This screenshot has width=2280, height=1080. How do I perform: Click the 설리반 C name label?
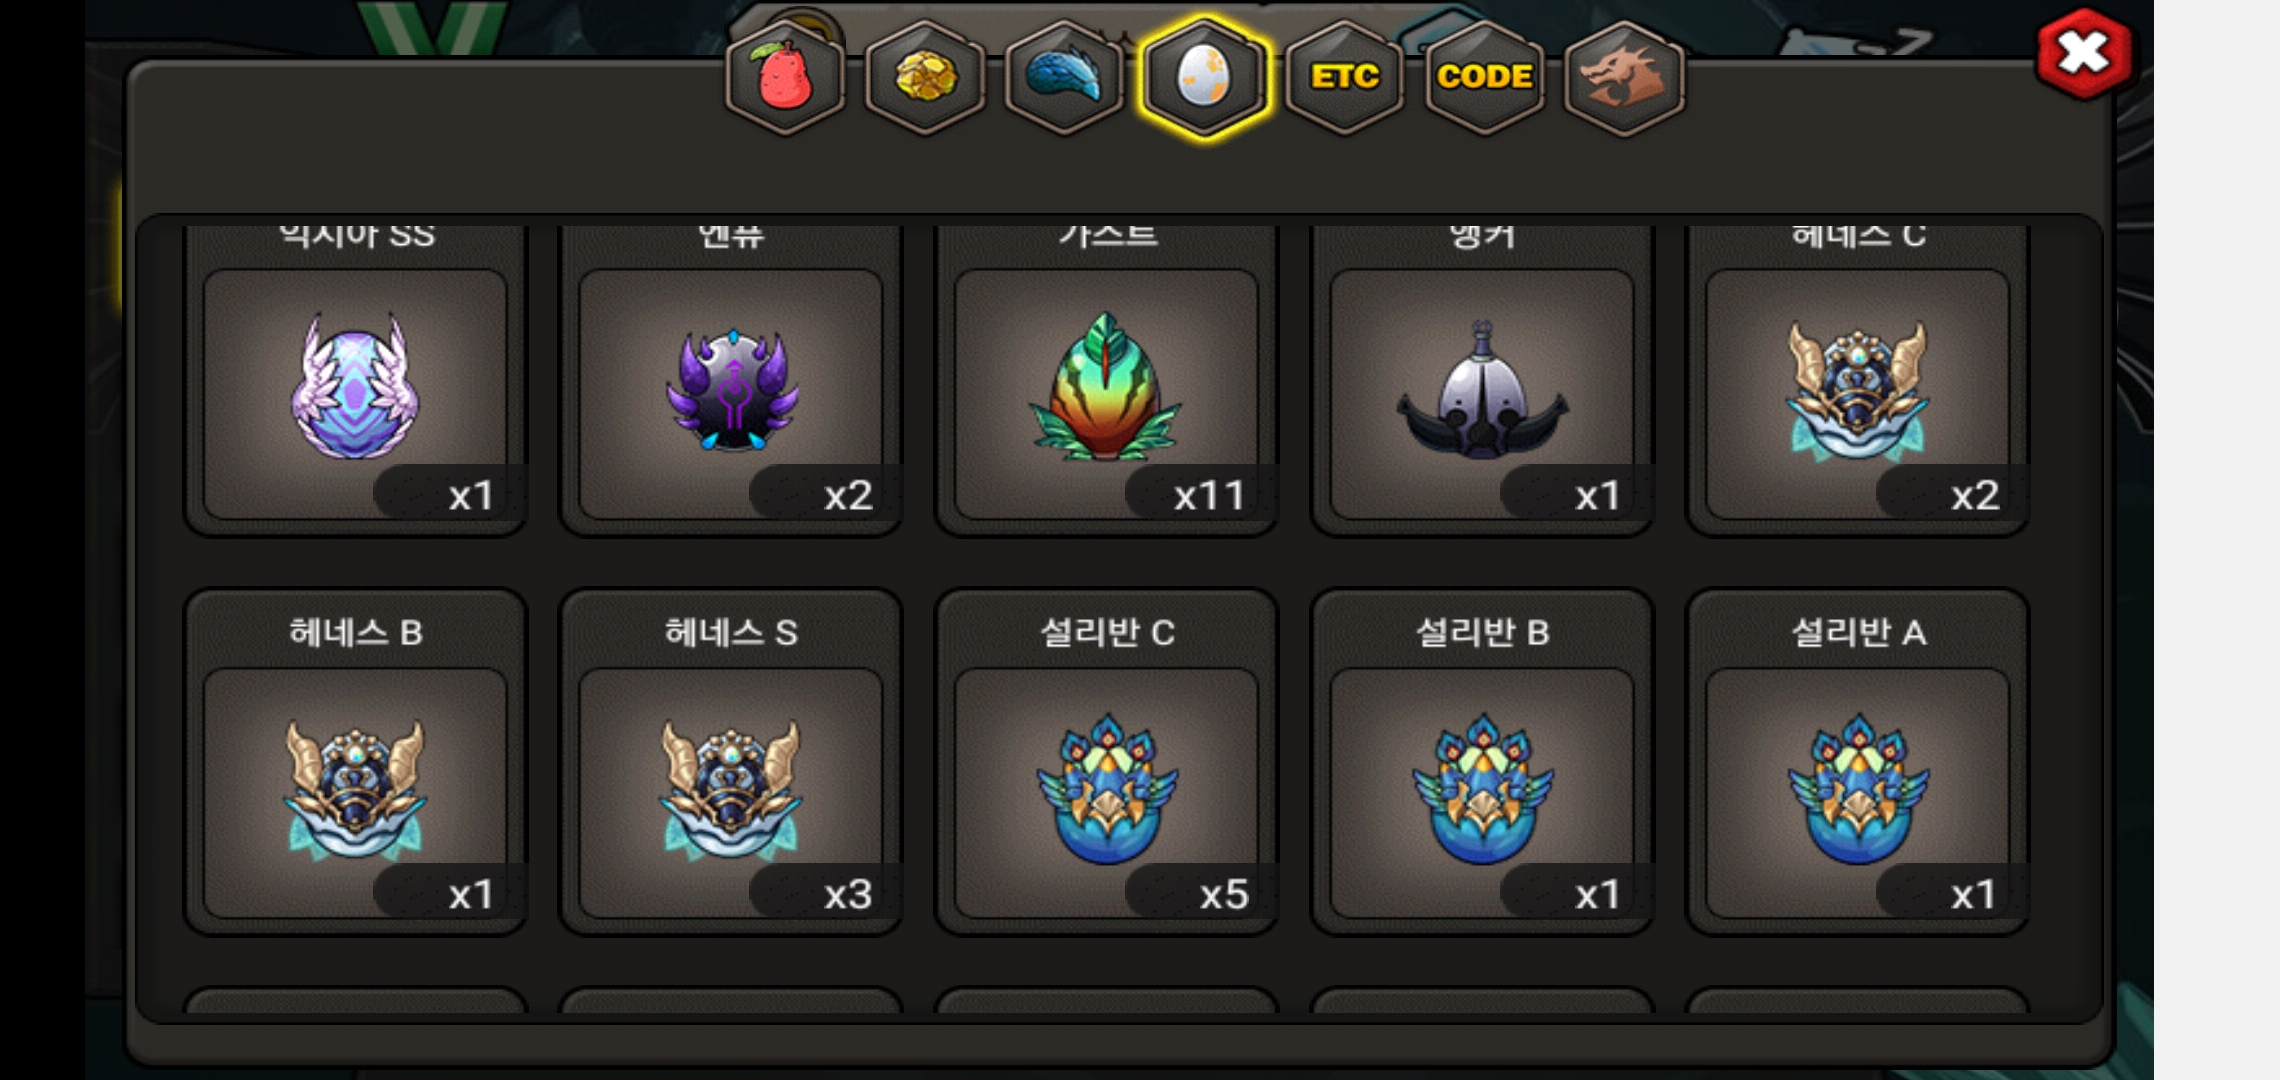pyautogui.click(x=1107, y=632)
